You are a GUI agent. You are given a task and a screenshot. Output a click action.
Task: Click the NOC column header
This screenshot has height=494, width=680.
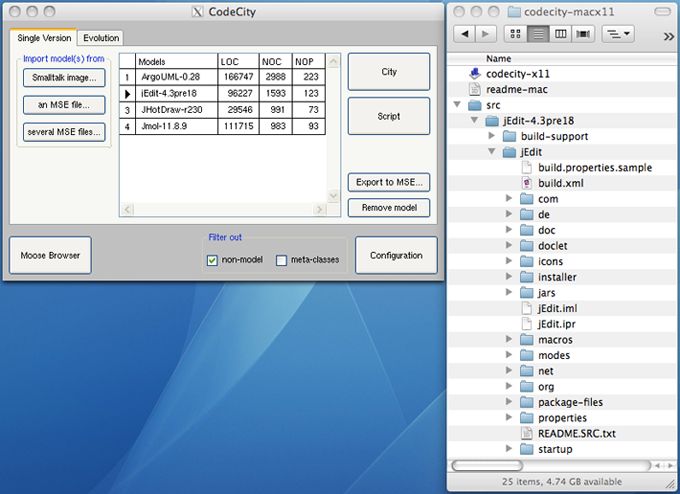coord(276,62)
